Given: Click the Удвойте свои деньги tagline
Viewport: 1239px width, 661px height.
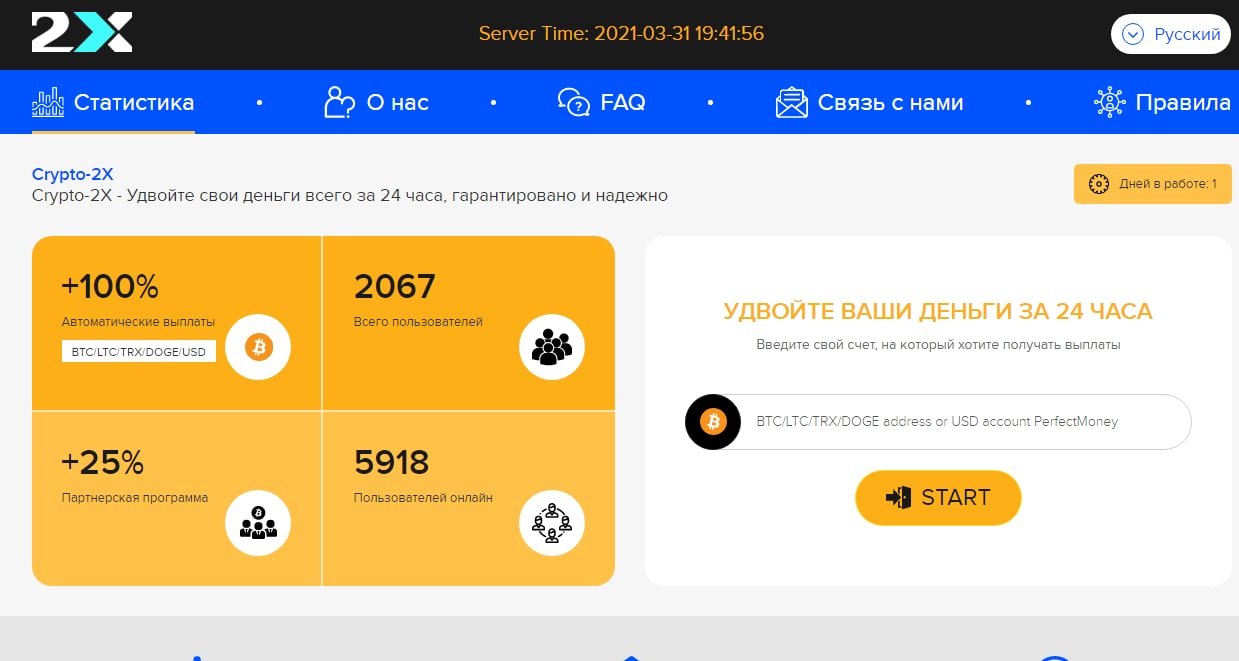Looking at the screenshot, I should coord(350,196).
